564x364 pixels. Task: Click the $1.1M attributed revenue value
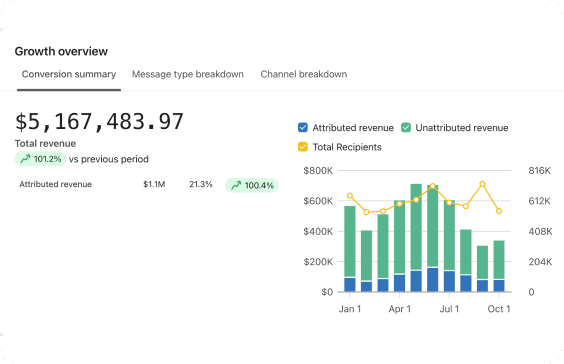point(154,185)
